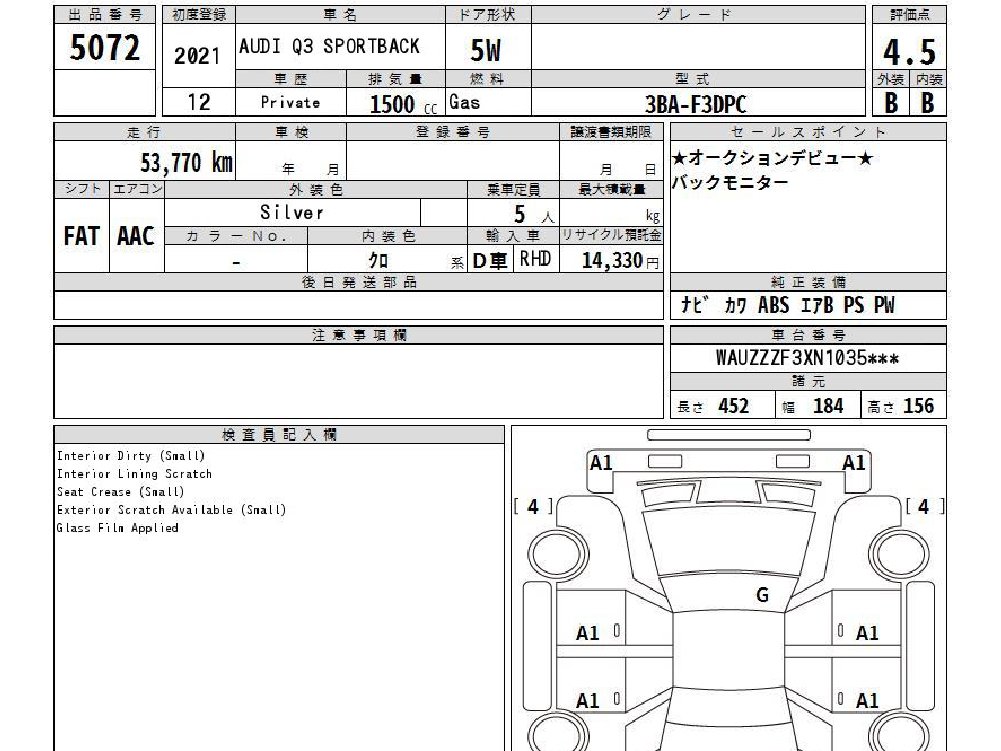Click the G mark on the windshield diagram
Screen dimensions: 1001x751
(x=762, y=595)
